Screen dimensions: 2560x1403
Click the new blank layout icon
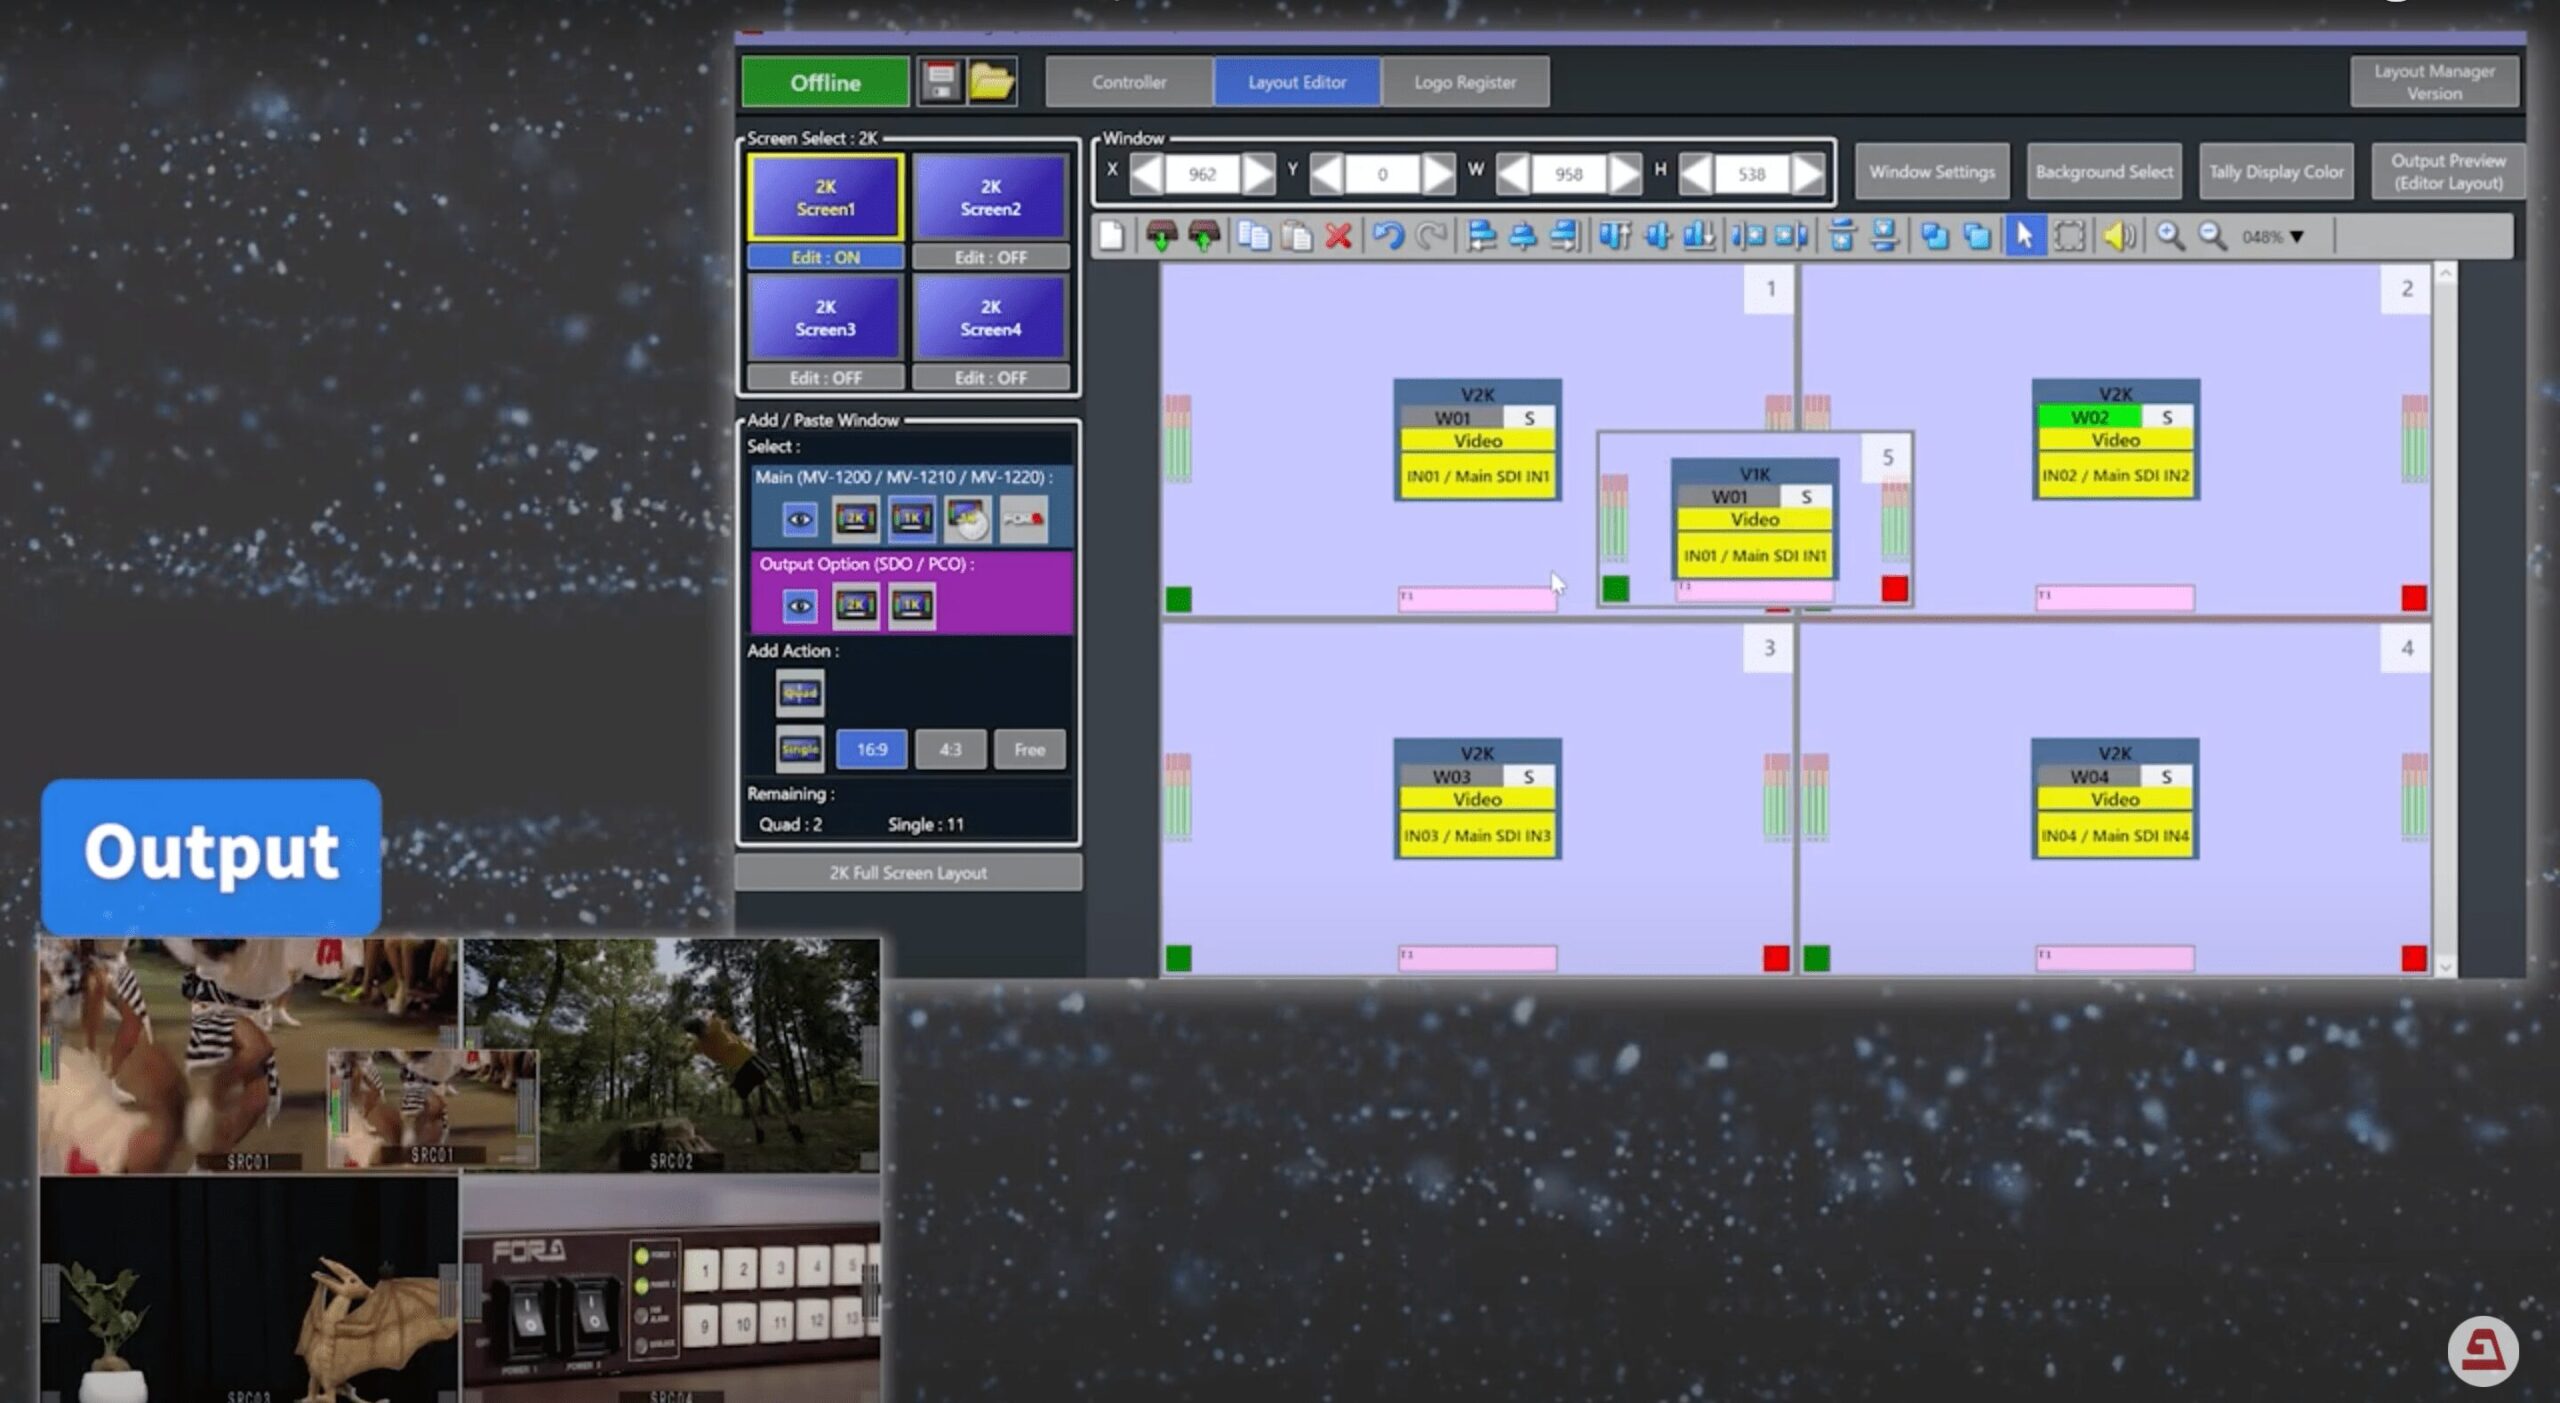tap(1111, 236)
